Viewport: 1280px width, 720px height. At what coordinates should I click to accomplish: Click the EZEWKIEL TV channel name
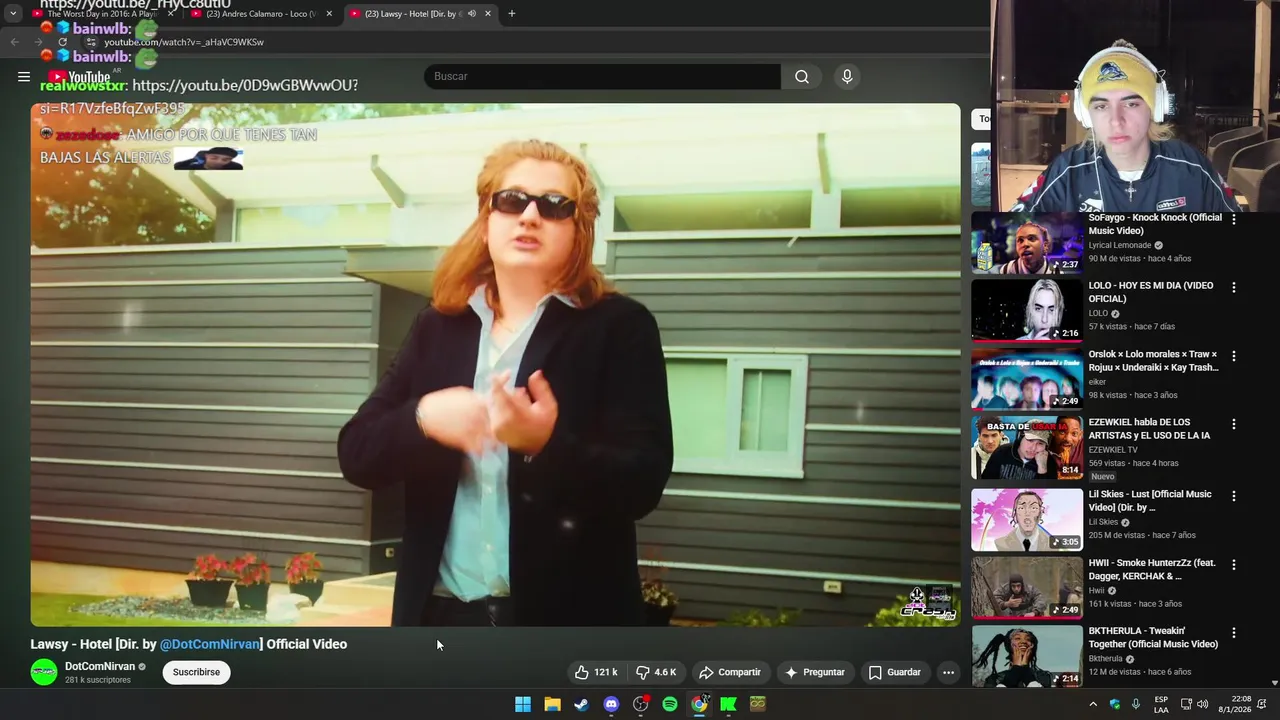[x=1113, y=450]
